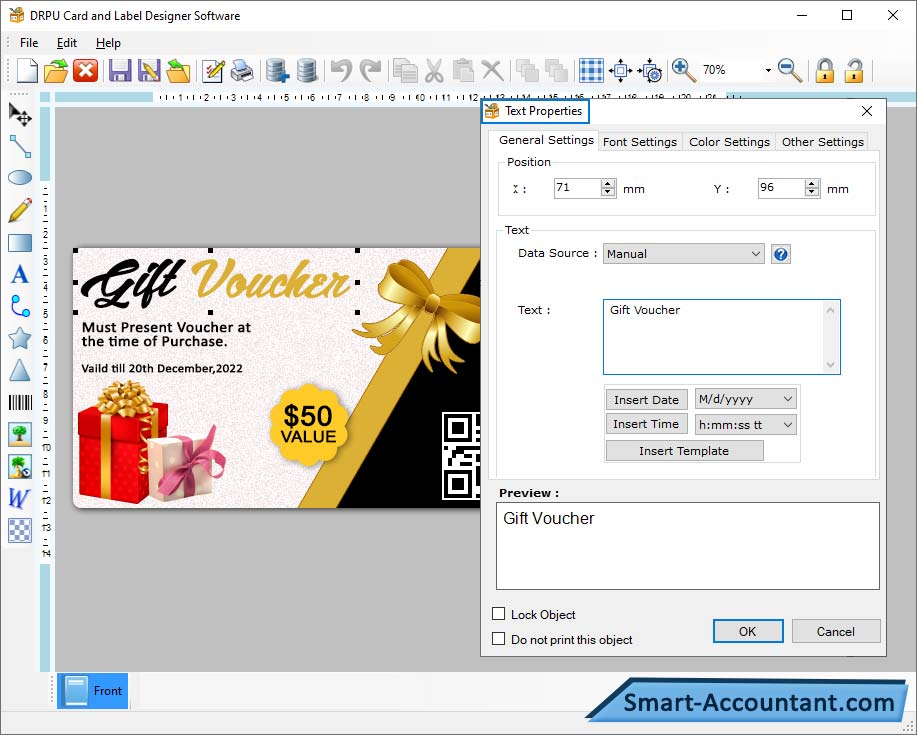Open the Help menu
Screen dimensions: 917x735
click(x=108, y=43)
